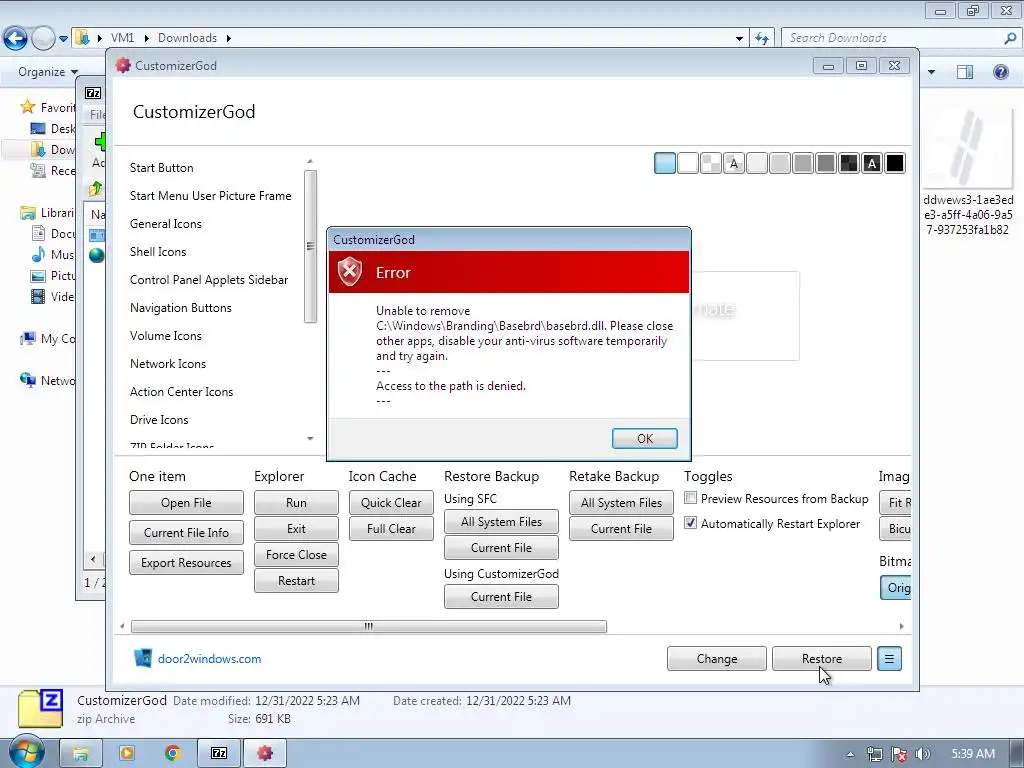Image resolution: width=1024 pixels, height=768 pixels.
Task: Click the Restore button
Action: [822, 659]
